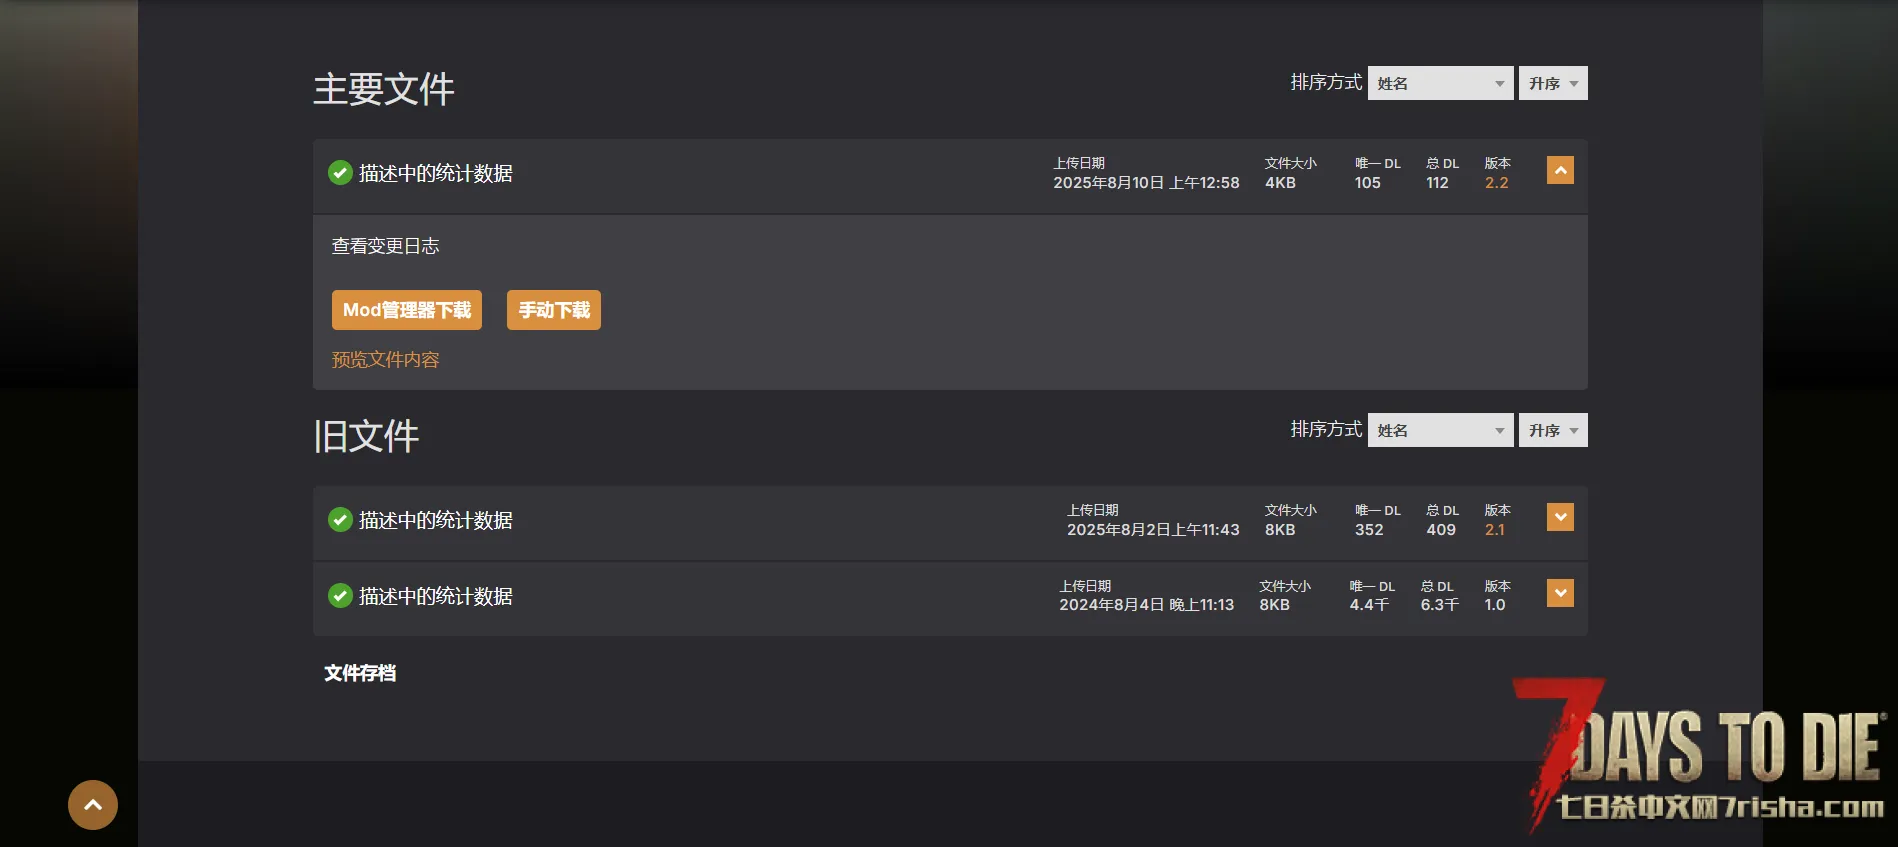
Task: Open the 文件存档 file archive link
Action: click(360, 673)
